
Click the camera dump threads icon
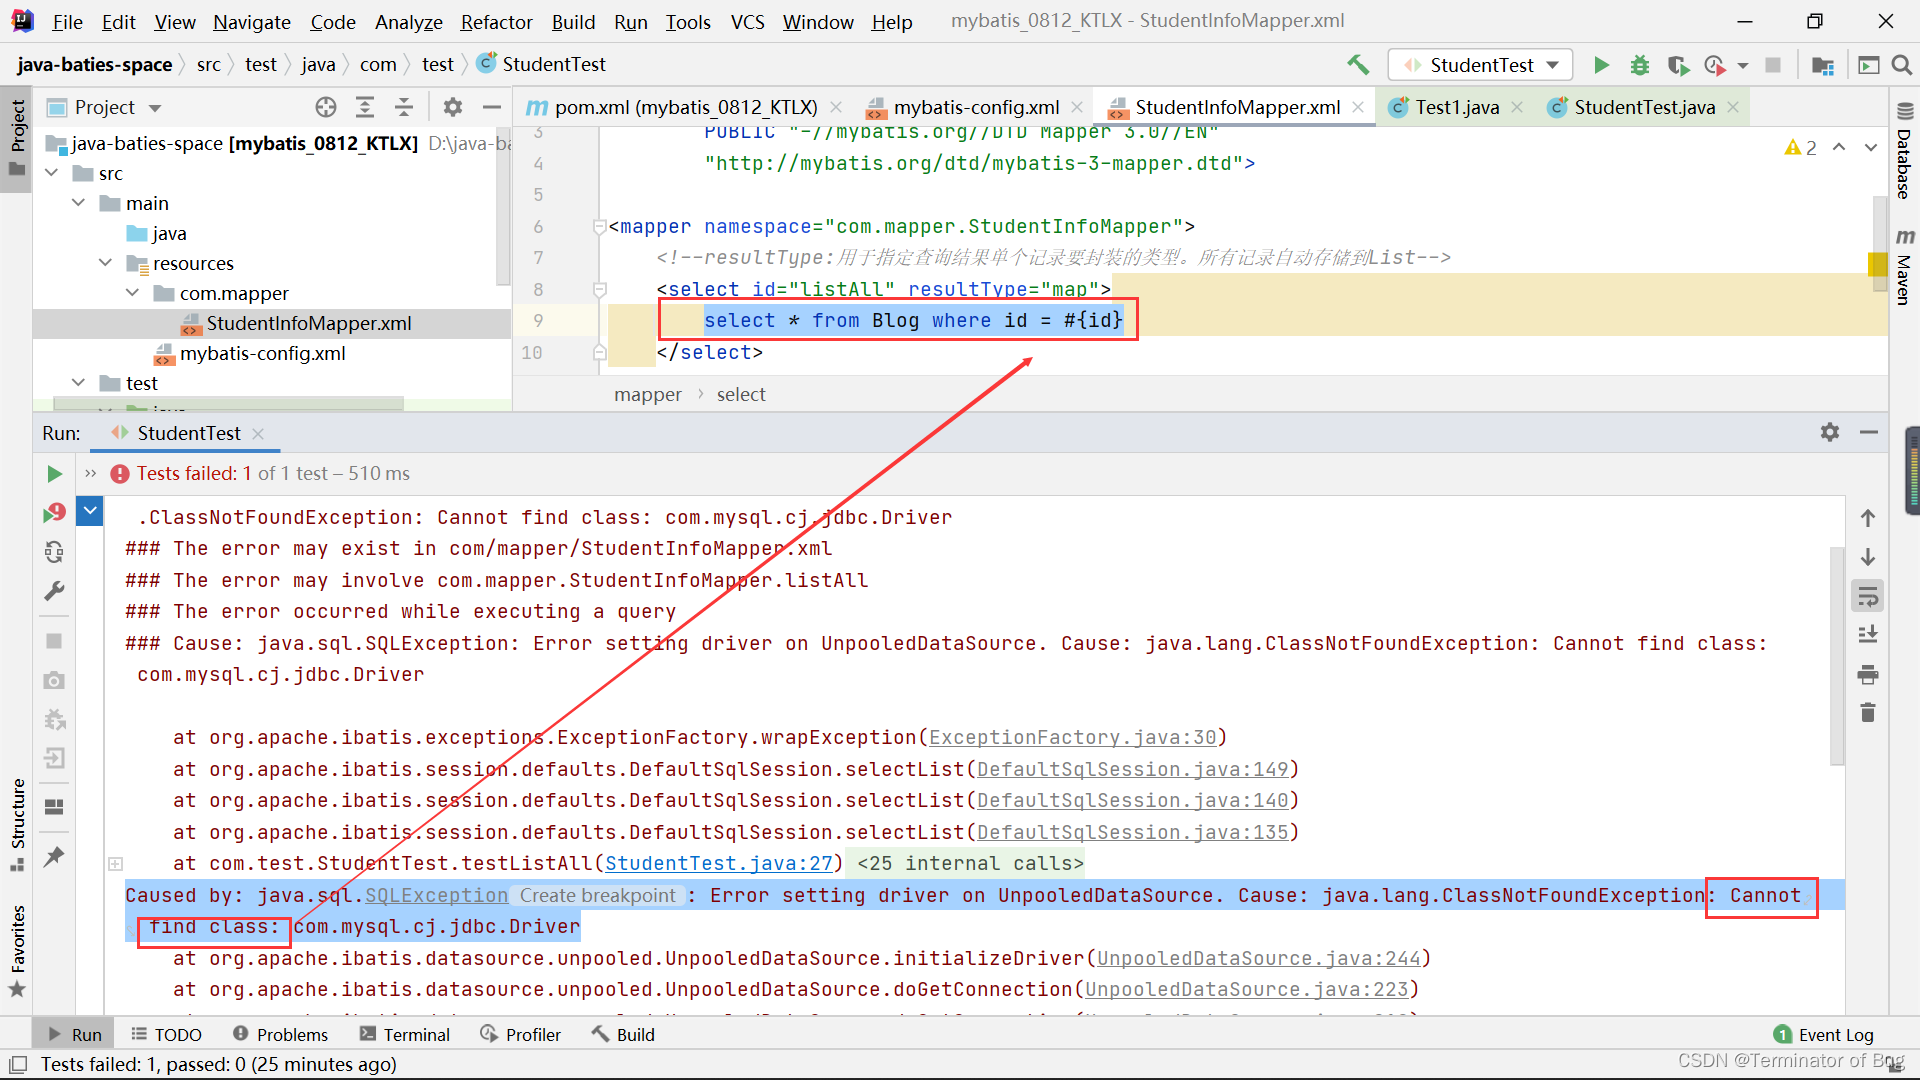click(54, 681)
